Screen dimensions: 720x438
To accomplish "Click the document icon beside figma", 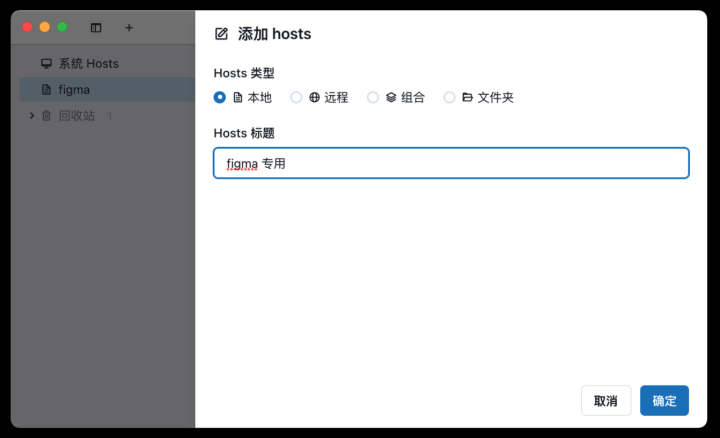I will pyautogui.click(x=46, y=90).
